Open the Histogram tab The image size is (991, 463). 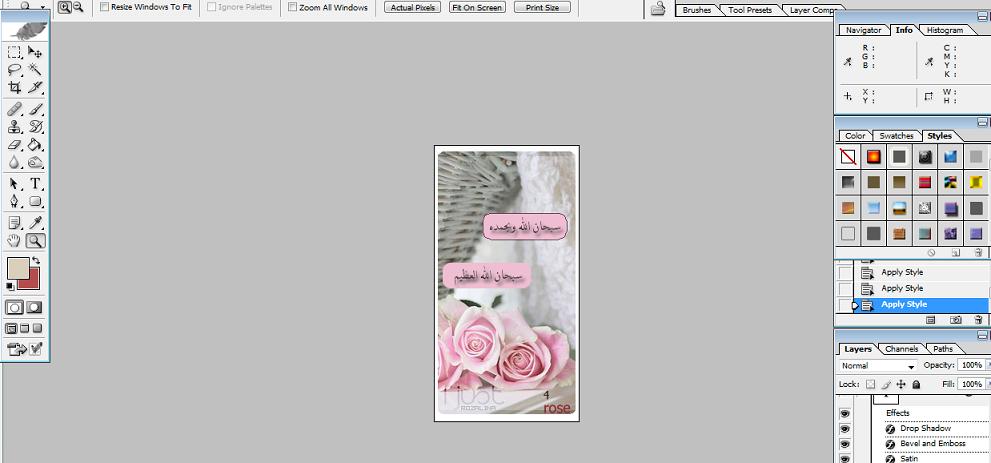[x=944, y=30]
